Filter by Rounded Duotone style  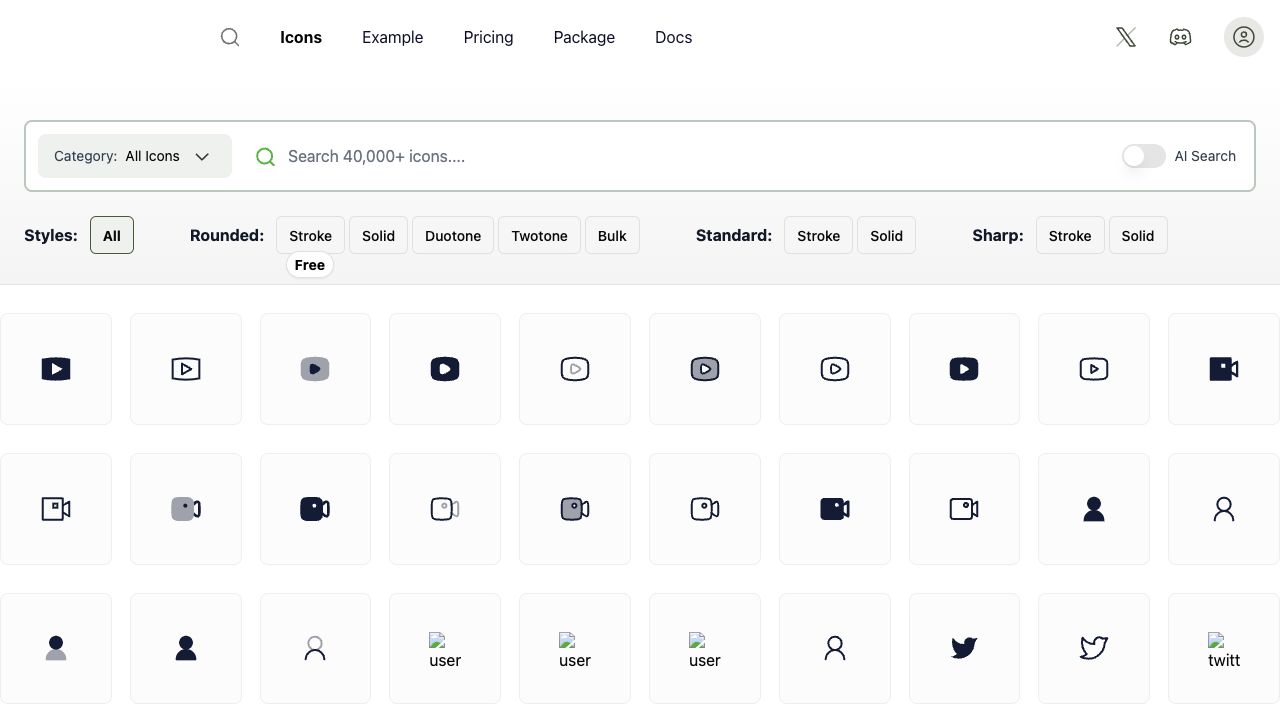(453, 236)
